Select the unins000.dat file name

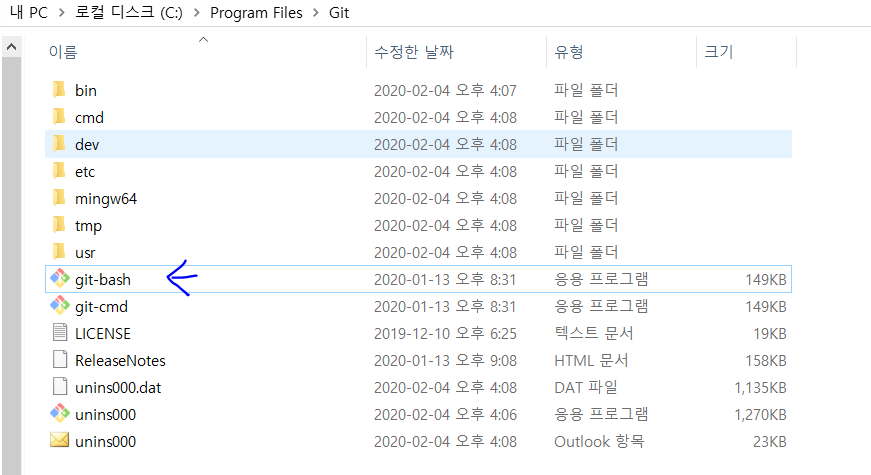point(118,388)
